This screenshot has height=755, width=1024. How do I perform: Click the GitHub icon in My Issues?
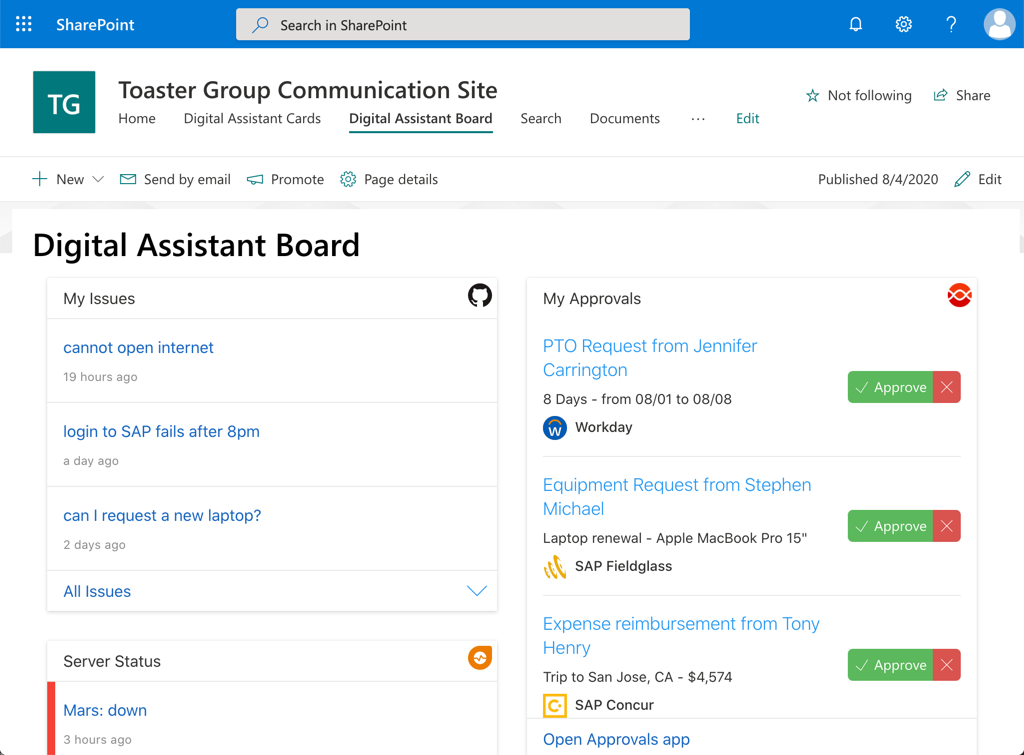pyautogui.click(x=480, y=295)
